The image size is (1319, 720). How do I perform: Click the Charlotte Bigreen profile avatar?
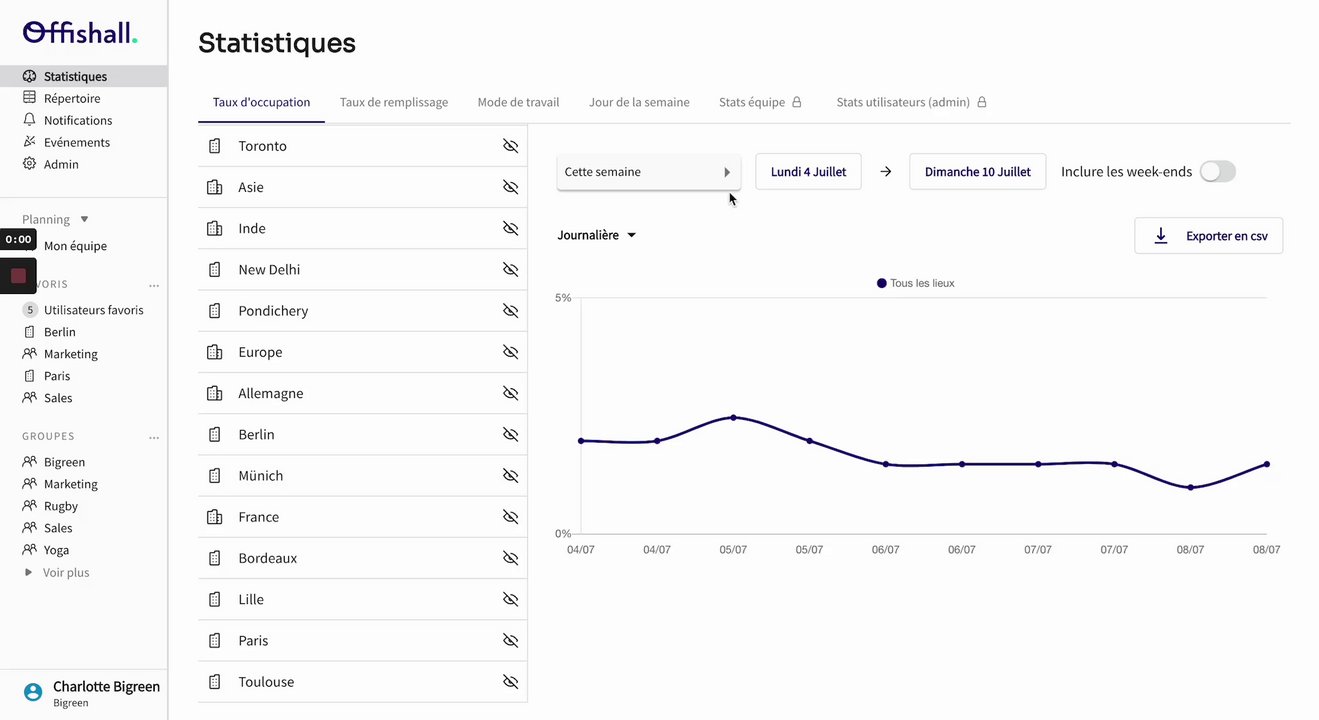(x=33, y=692)
